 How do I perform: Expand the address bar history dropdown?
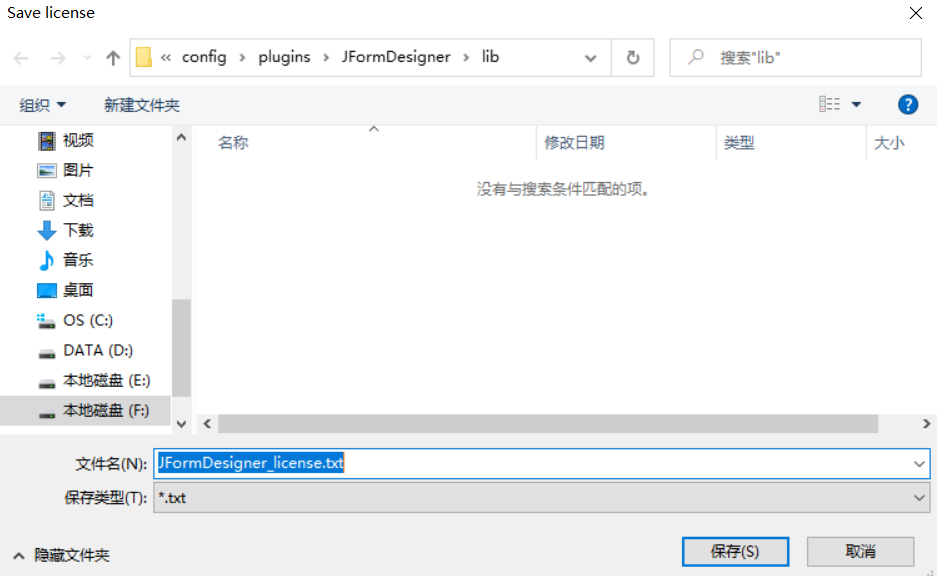coord(590,58)
